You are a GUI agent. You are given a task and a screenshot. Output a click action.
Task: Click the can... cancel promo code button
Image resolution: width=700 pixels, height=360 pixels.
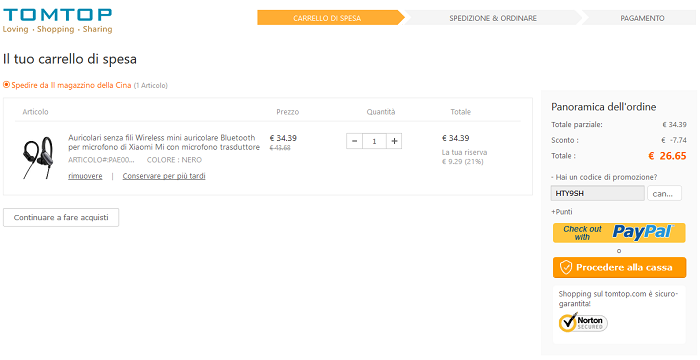tap(664, 193)
